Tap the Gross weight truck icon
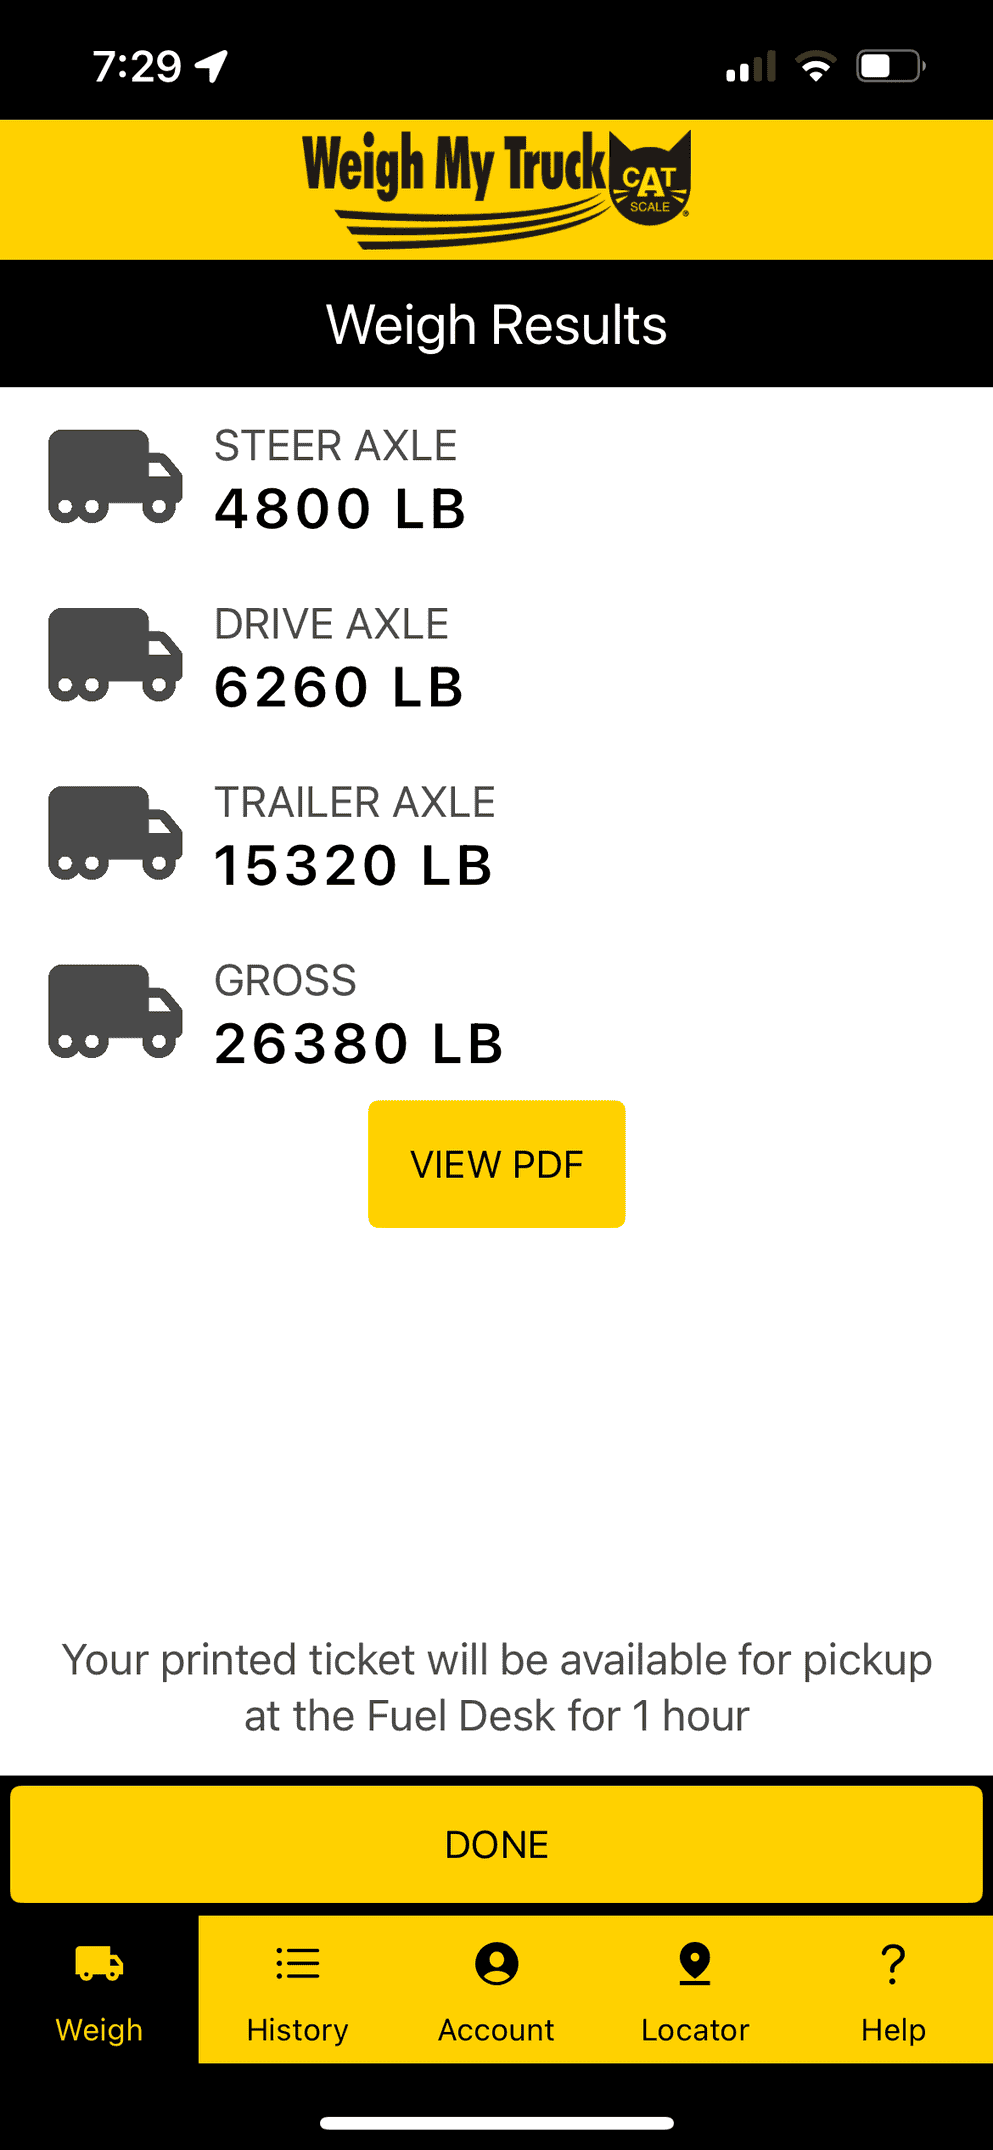The height and width of the screenshot is (2150, 993). pyautogui.click(x=115, y=1011)
